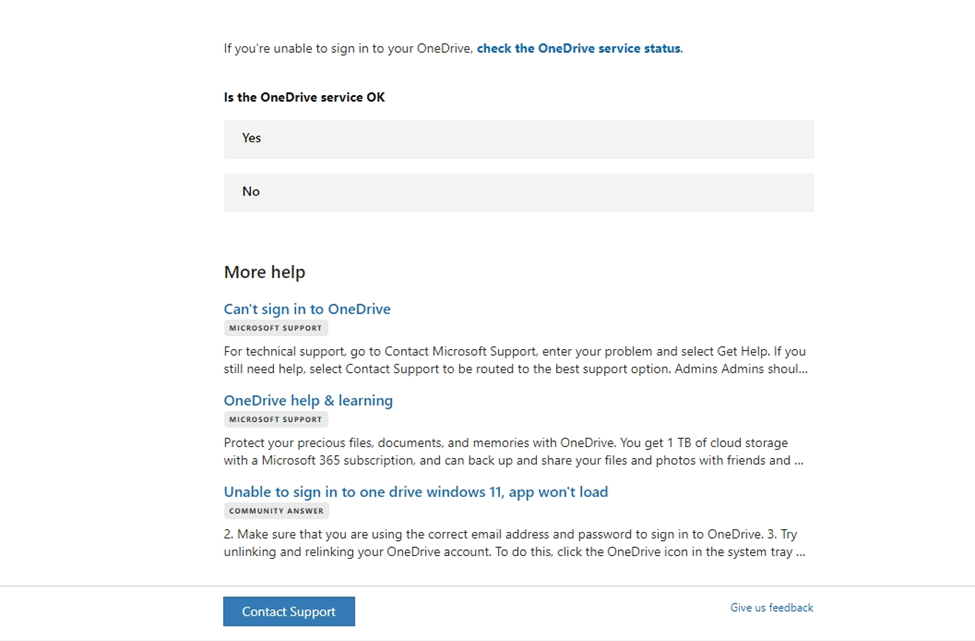975x641 pixels.
Task: Open the OneDrive service status link
Action: click(579, 48)
